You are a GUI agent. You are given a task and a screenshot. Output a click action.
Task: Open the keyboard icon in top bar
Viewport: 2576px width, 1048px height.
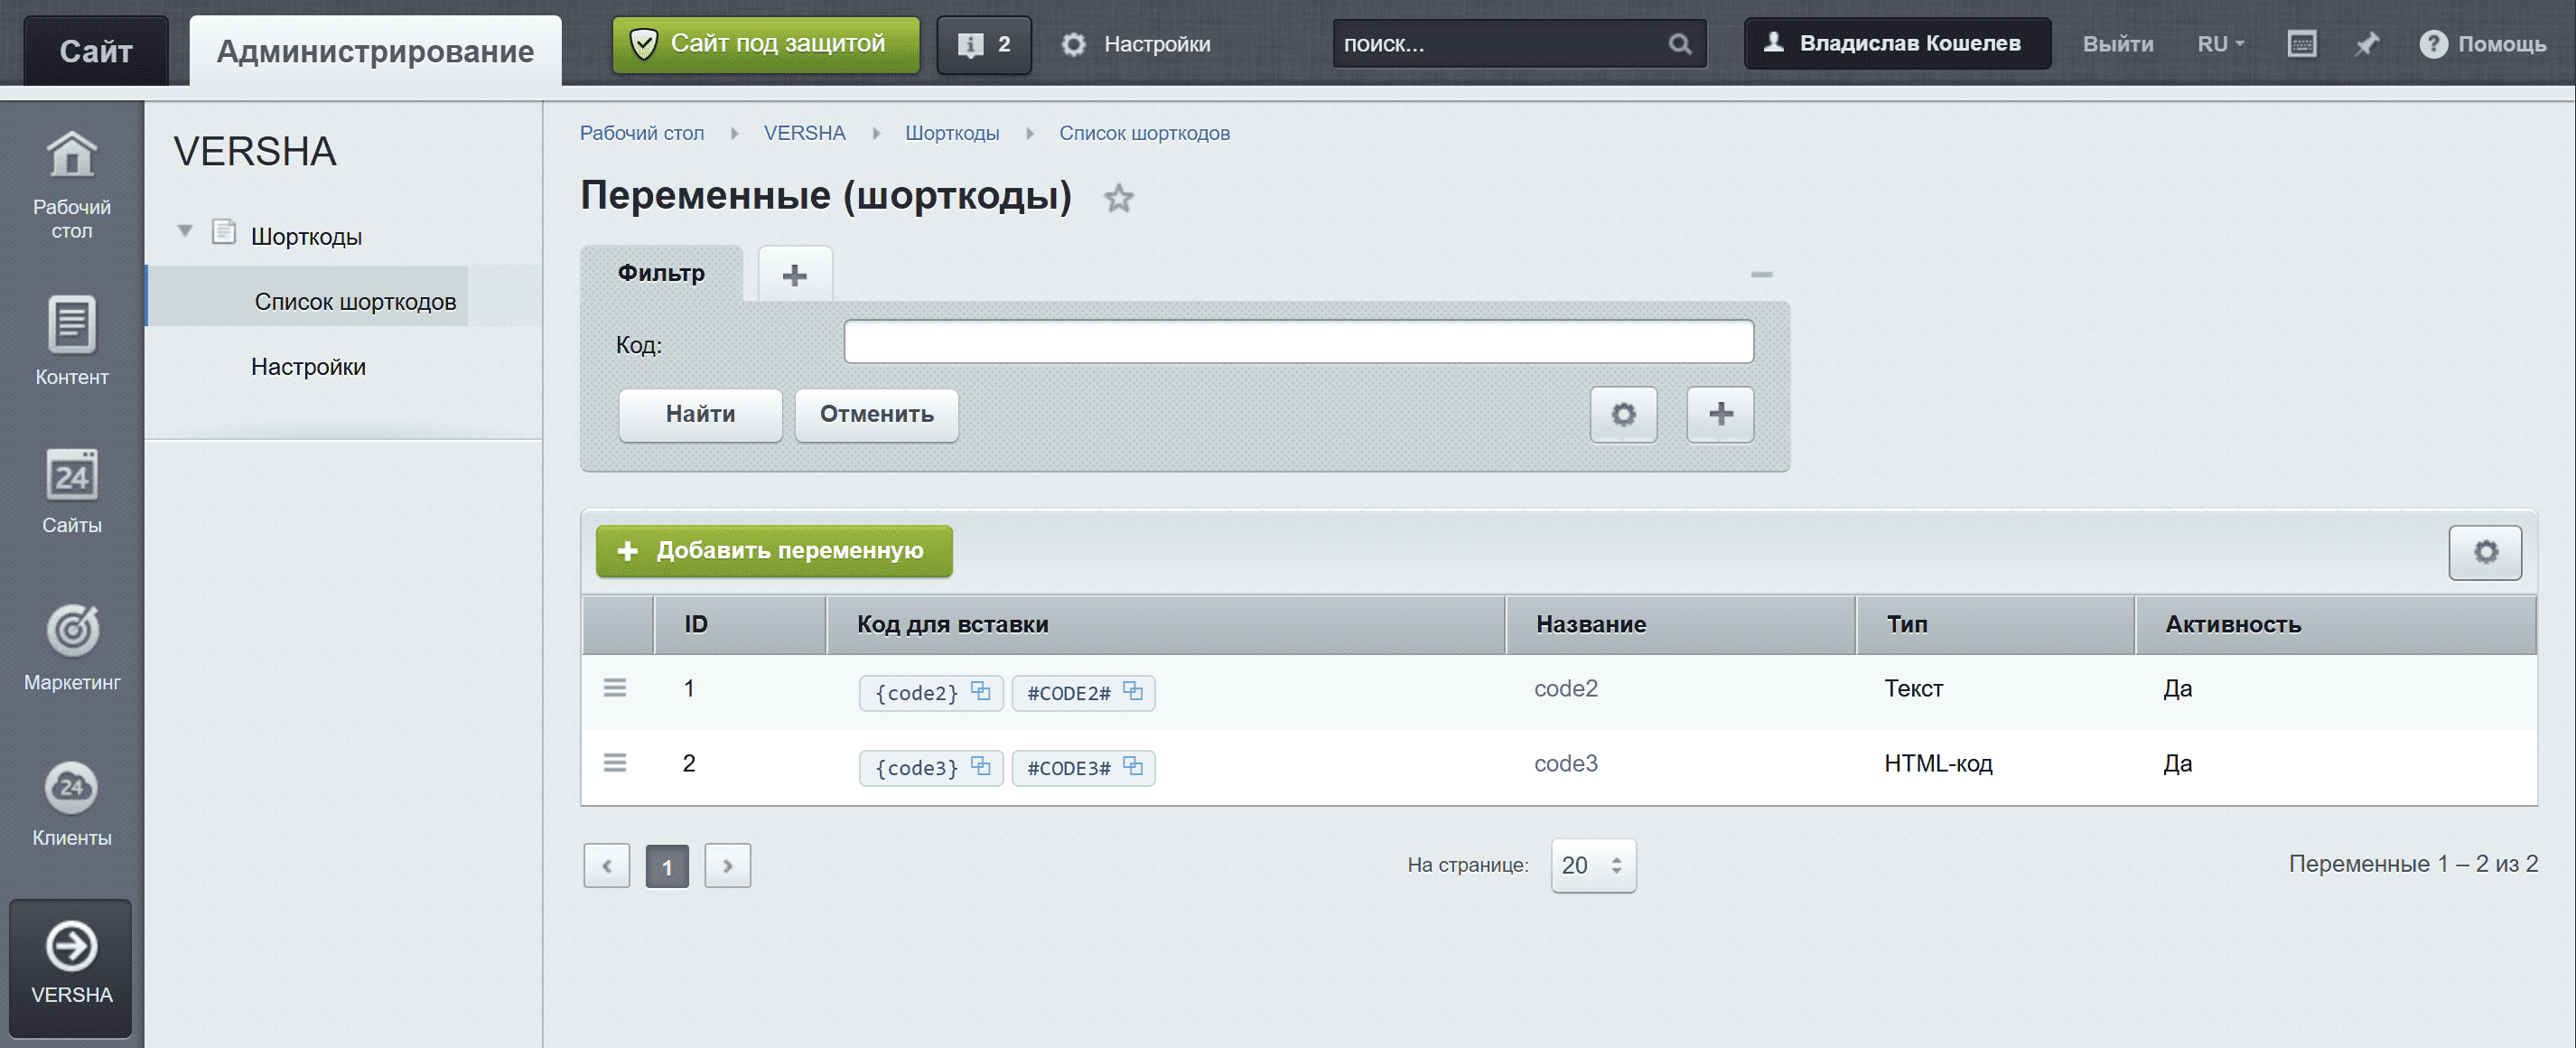coord(2302,44)
